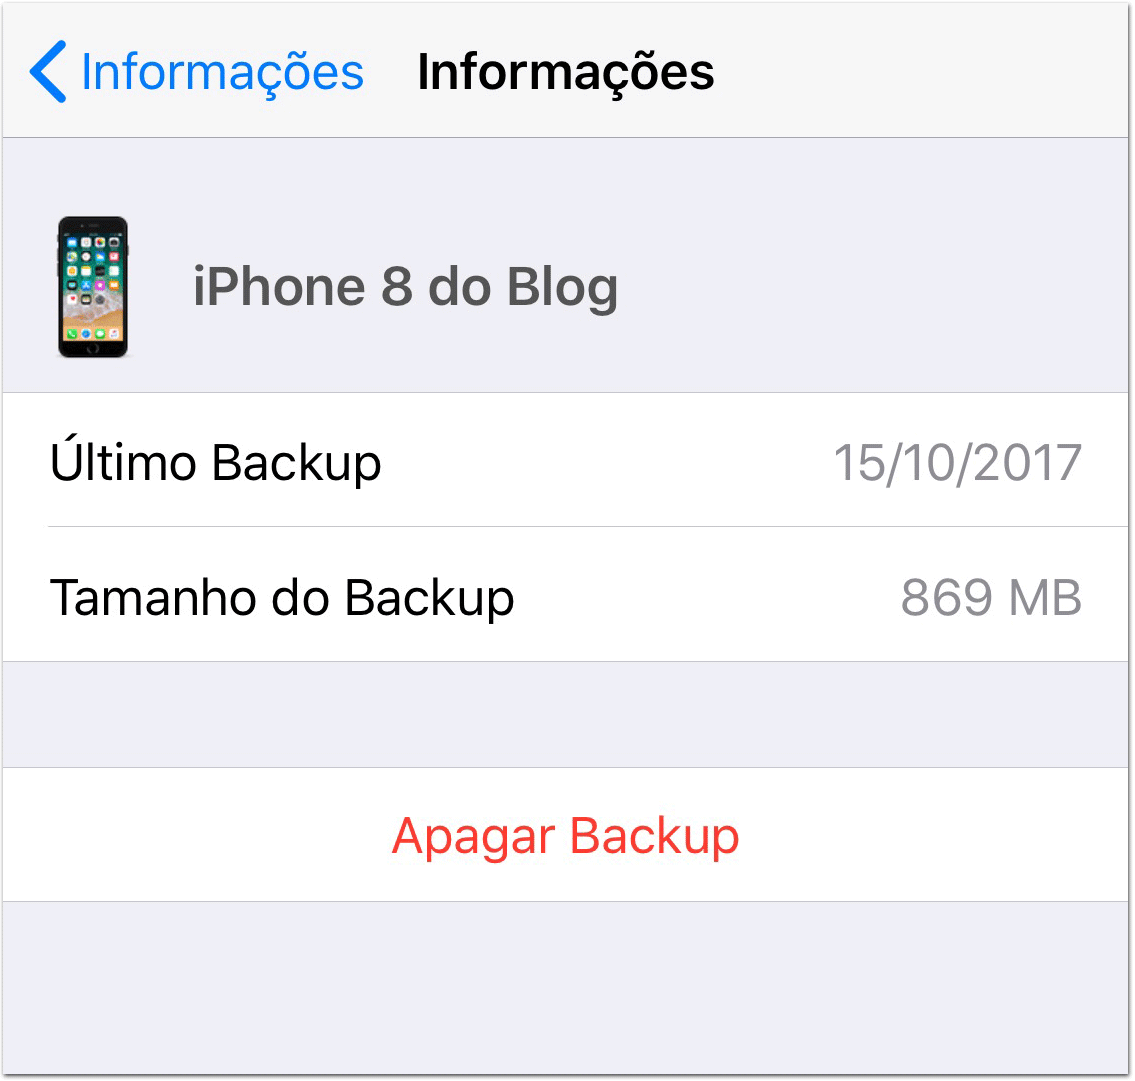The width and height of the screenshot is (1135, 1081).
Task: Tap the blue back chevron arrow
Action: tap(48, 72)
